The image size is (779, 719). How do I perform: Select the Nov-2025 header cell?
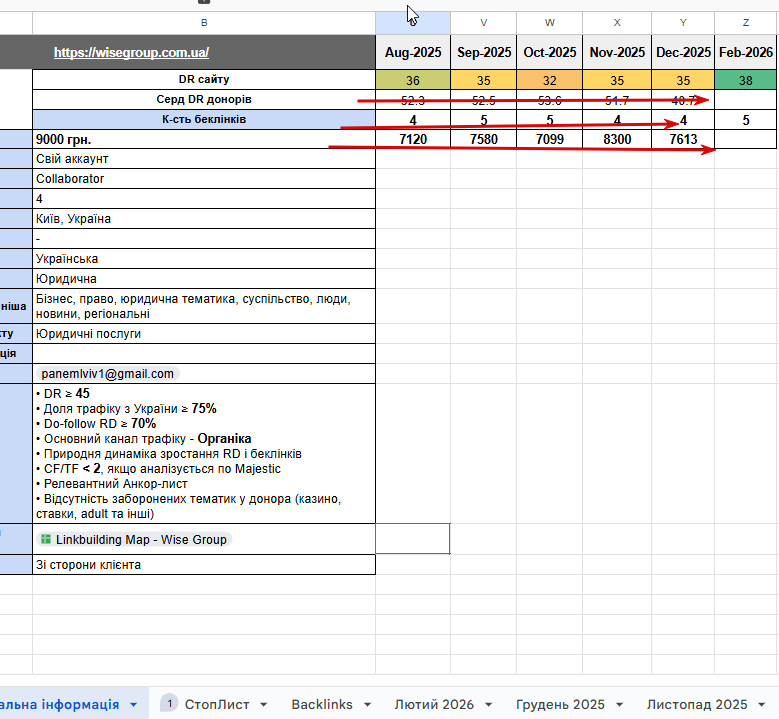(x=617, y=52)
